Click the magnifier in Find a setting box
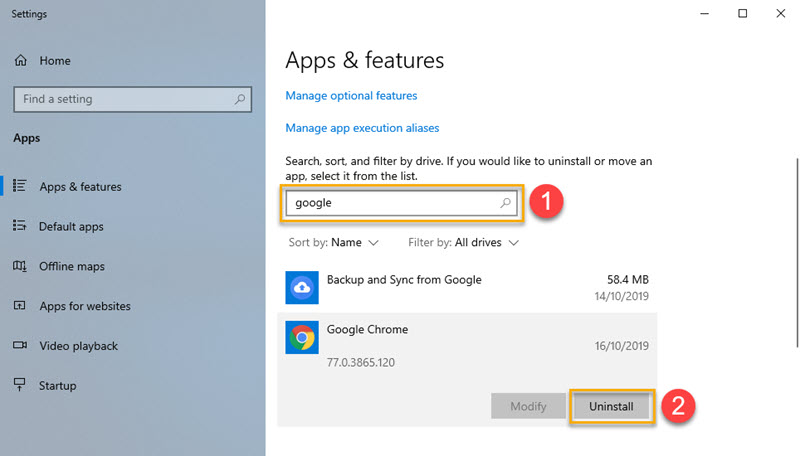The width and height of the screenshot is (800, 456). point(240,99)
